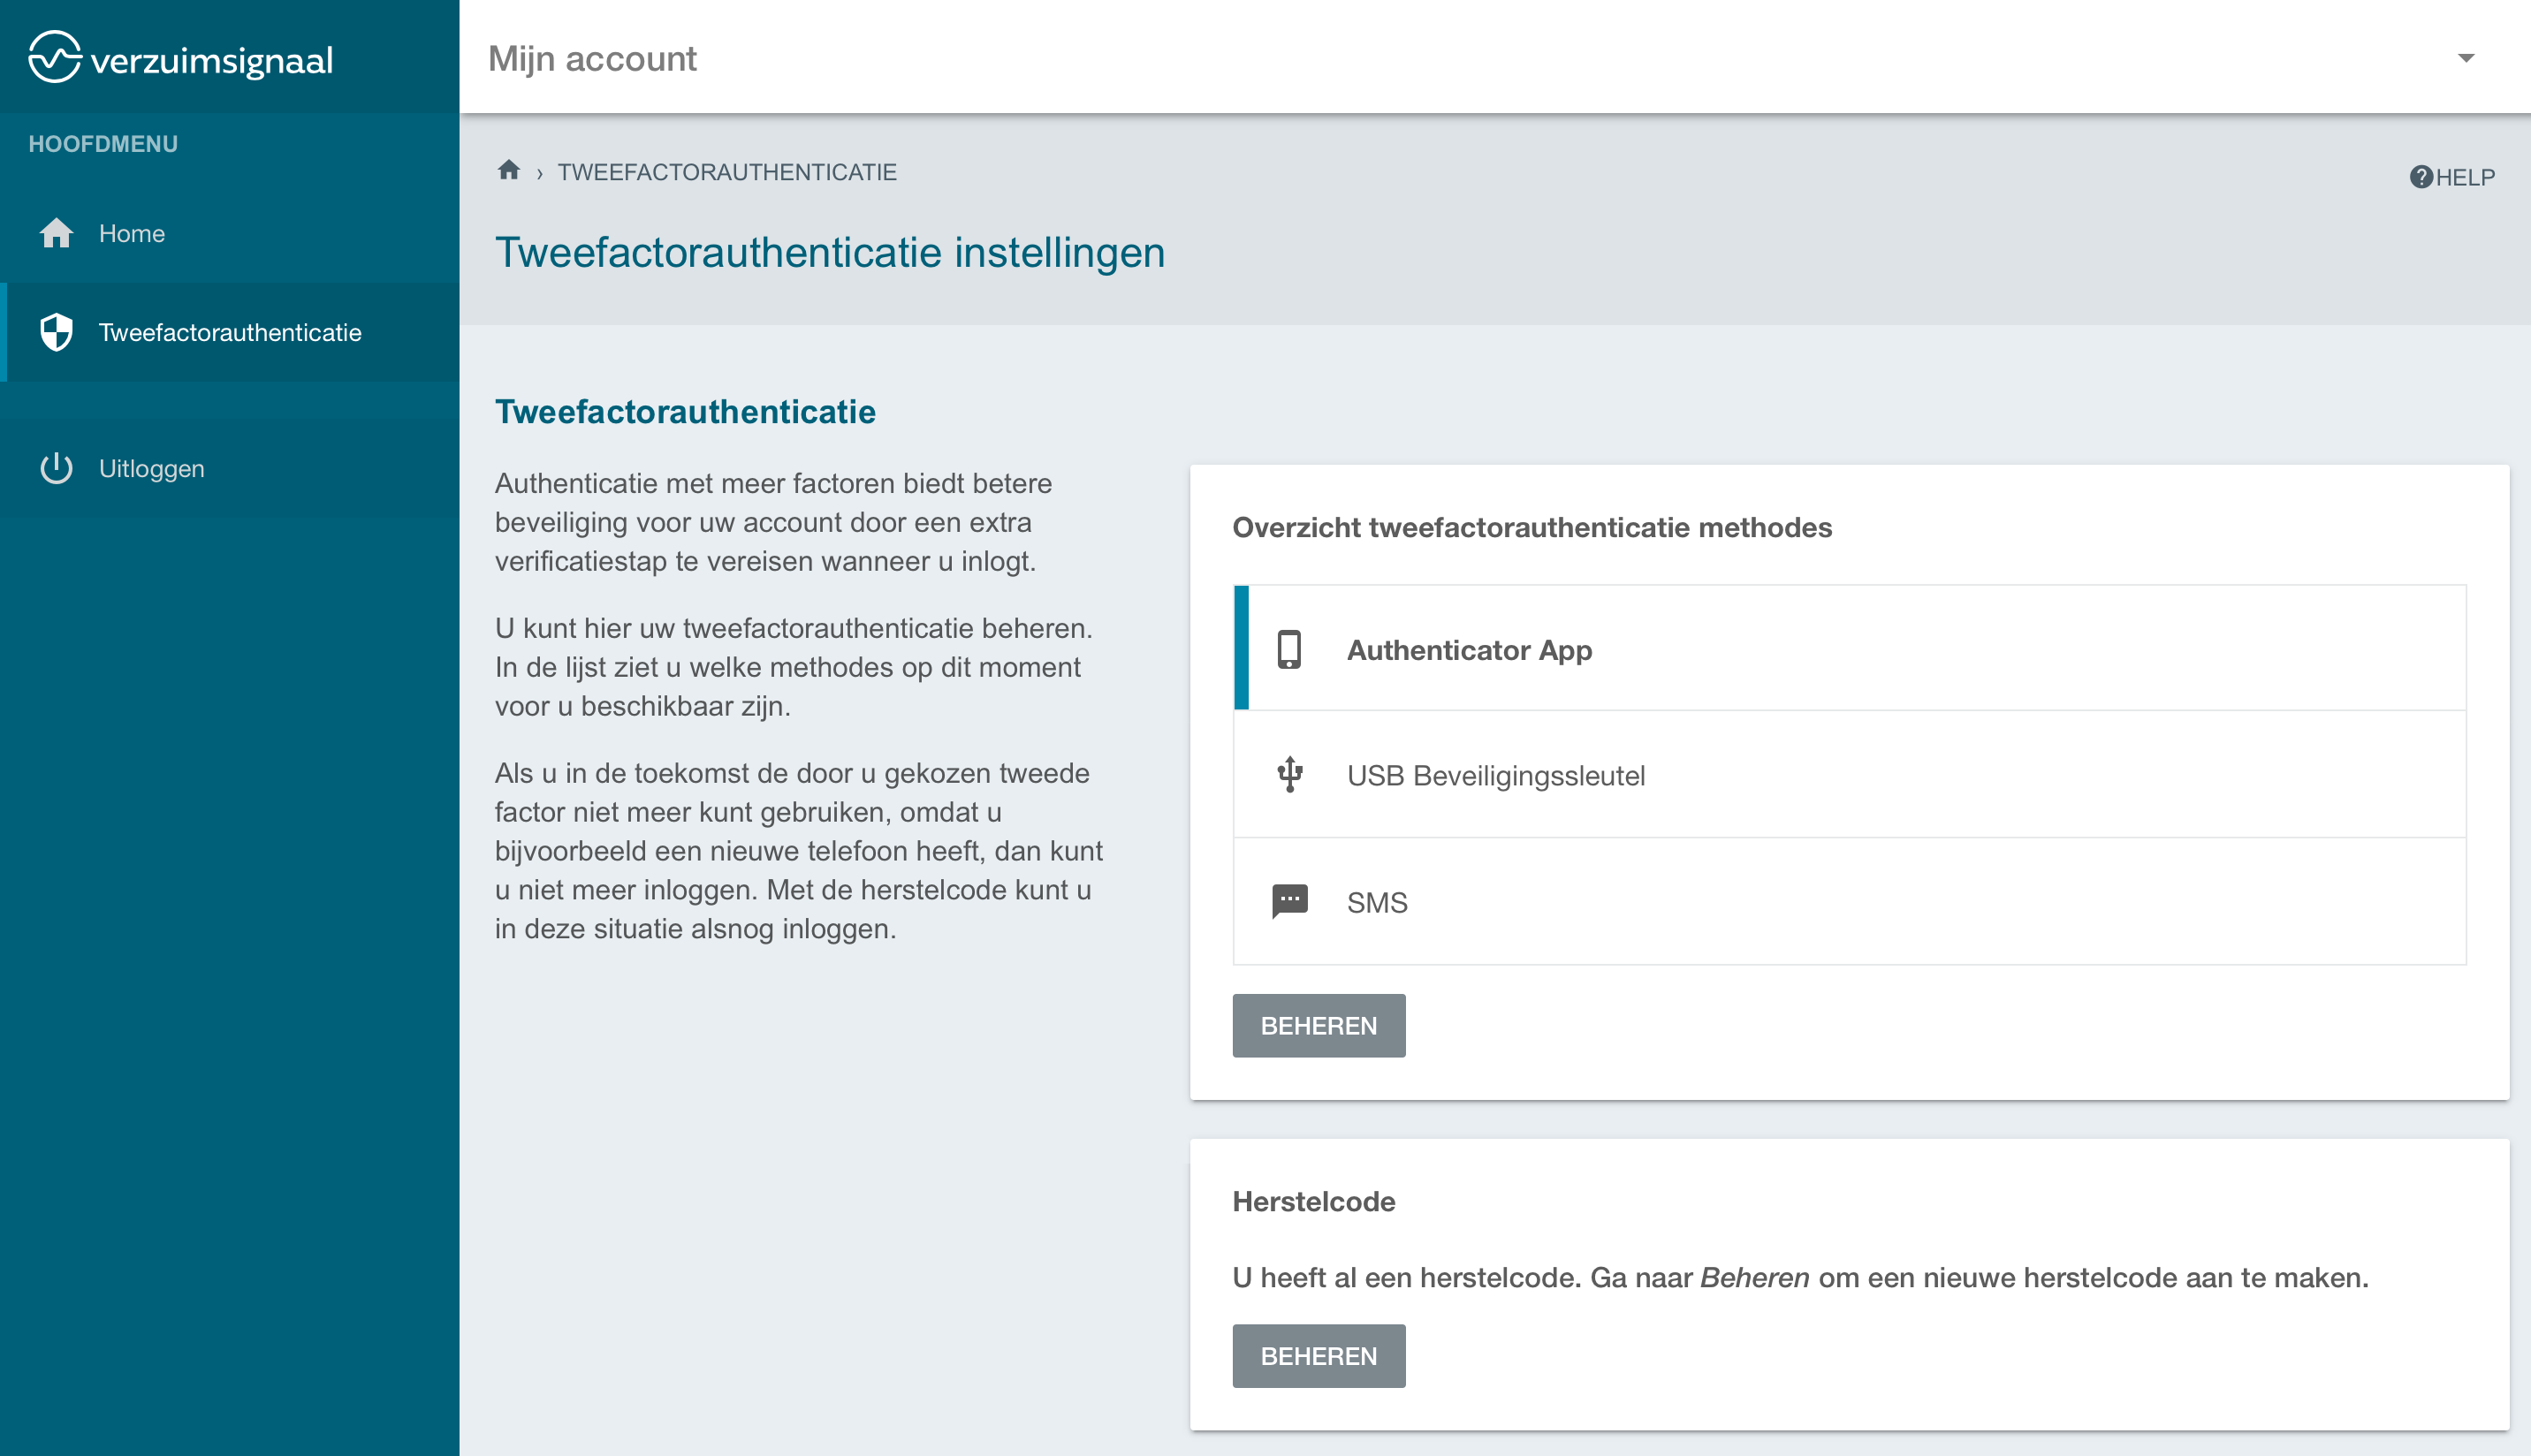2531x1456 pixels.
Task: Click the phone icon for Authenticator App
Action: click(1289, 649)
